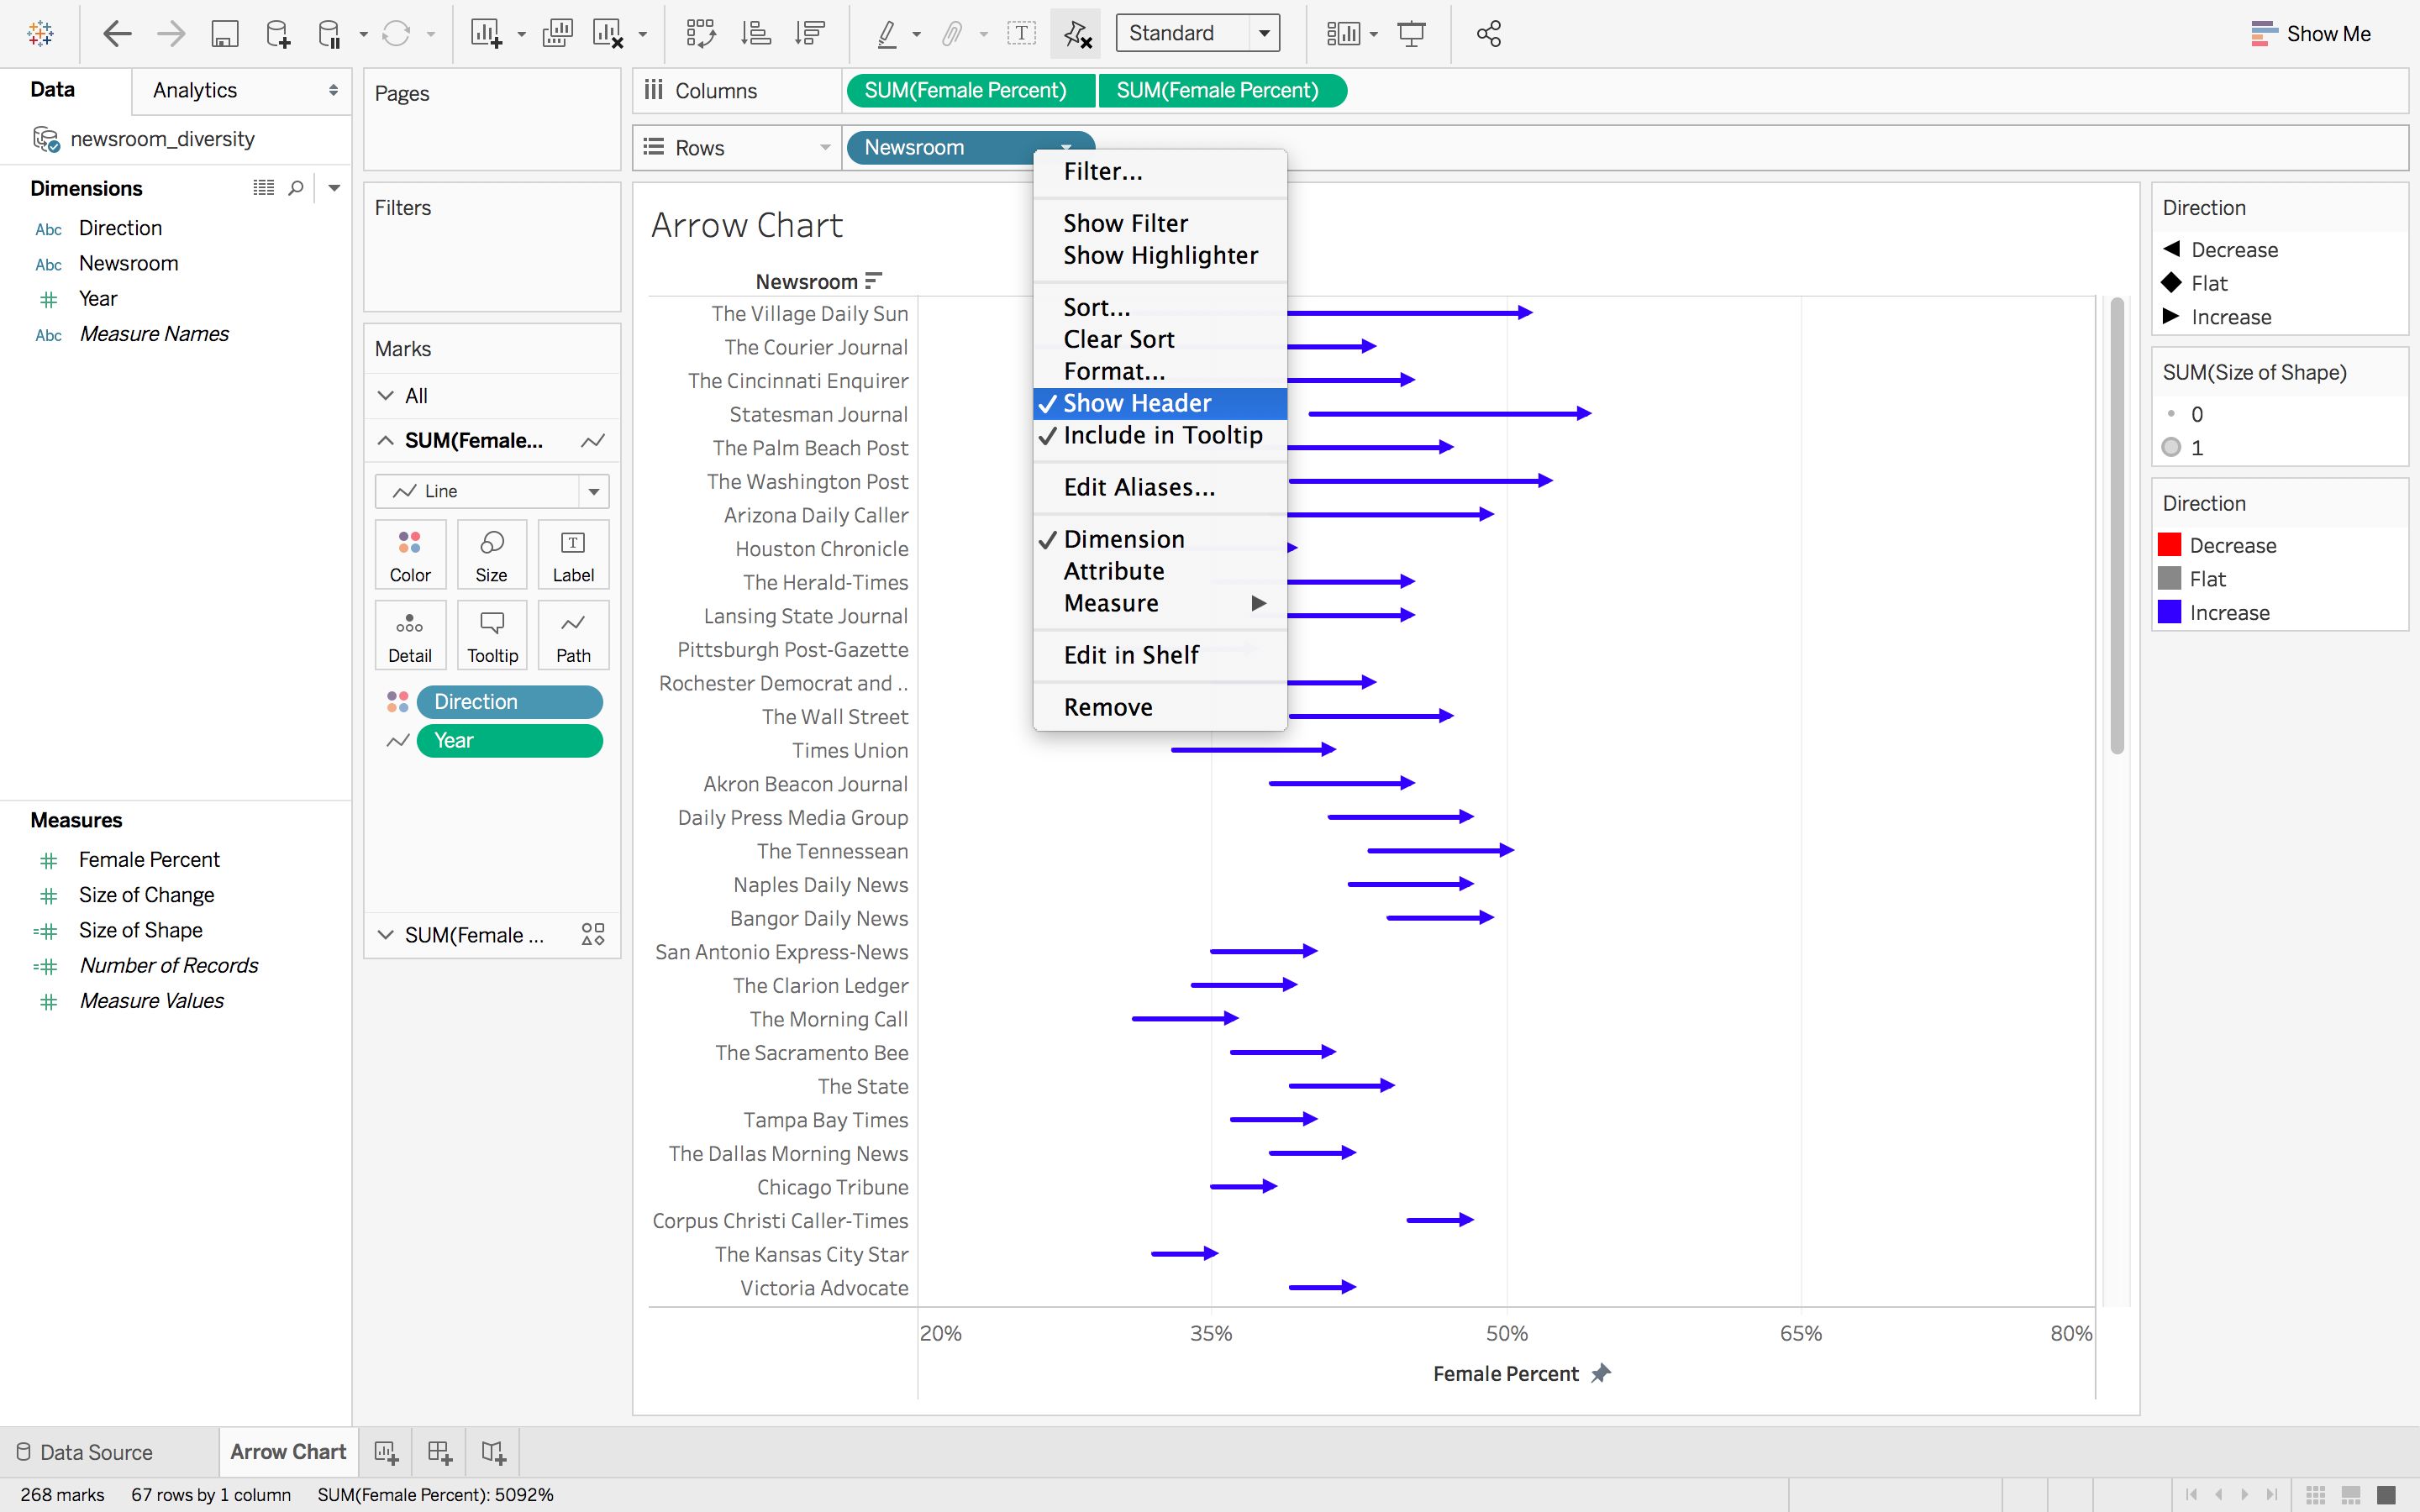Switch to the Analytics pane
Image resolution: width=2420 pixels, height=1512 pixels.
pos(193,90)
